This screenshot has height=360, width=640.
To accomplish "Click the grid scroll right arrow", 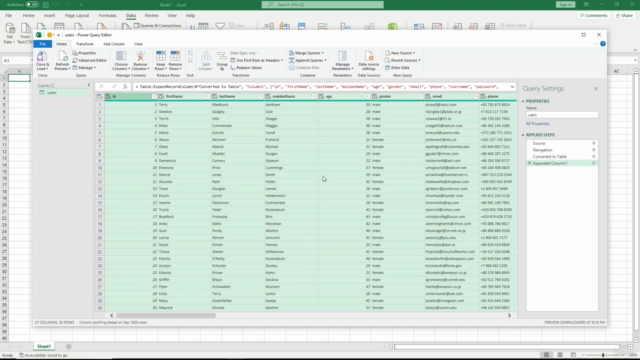I will coord(509,316).
